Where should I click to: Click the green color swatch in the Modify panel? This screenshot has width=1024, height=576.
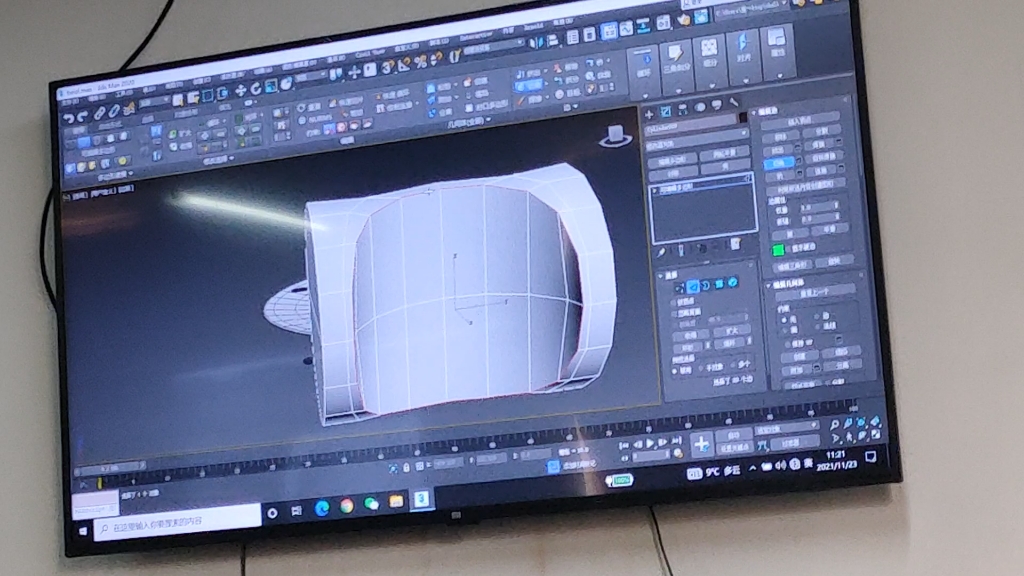click(x=778, y=250)
